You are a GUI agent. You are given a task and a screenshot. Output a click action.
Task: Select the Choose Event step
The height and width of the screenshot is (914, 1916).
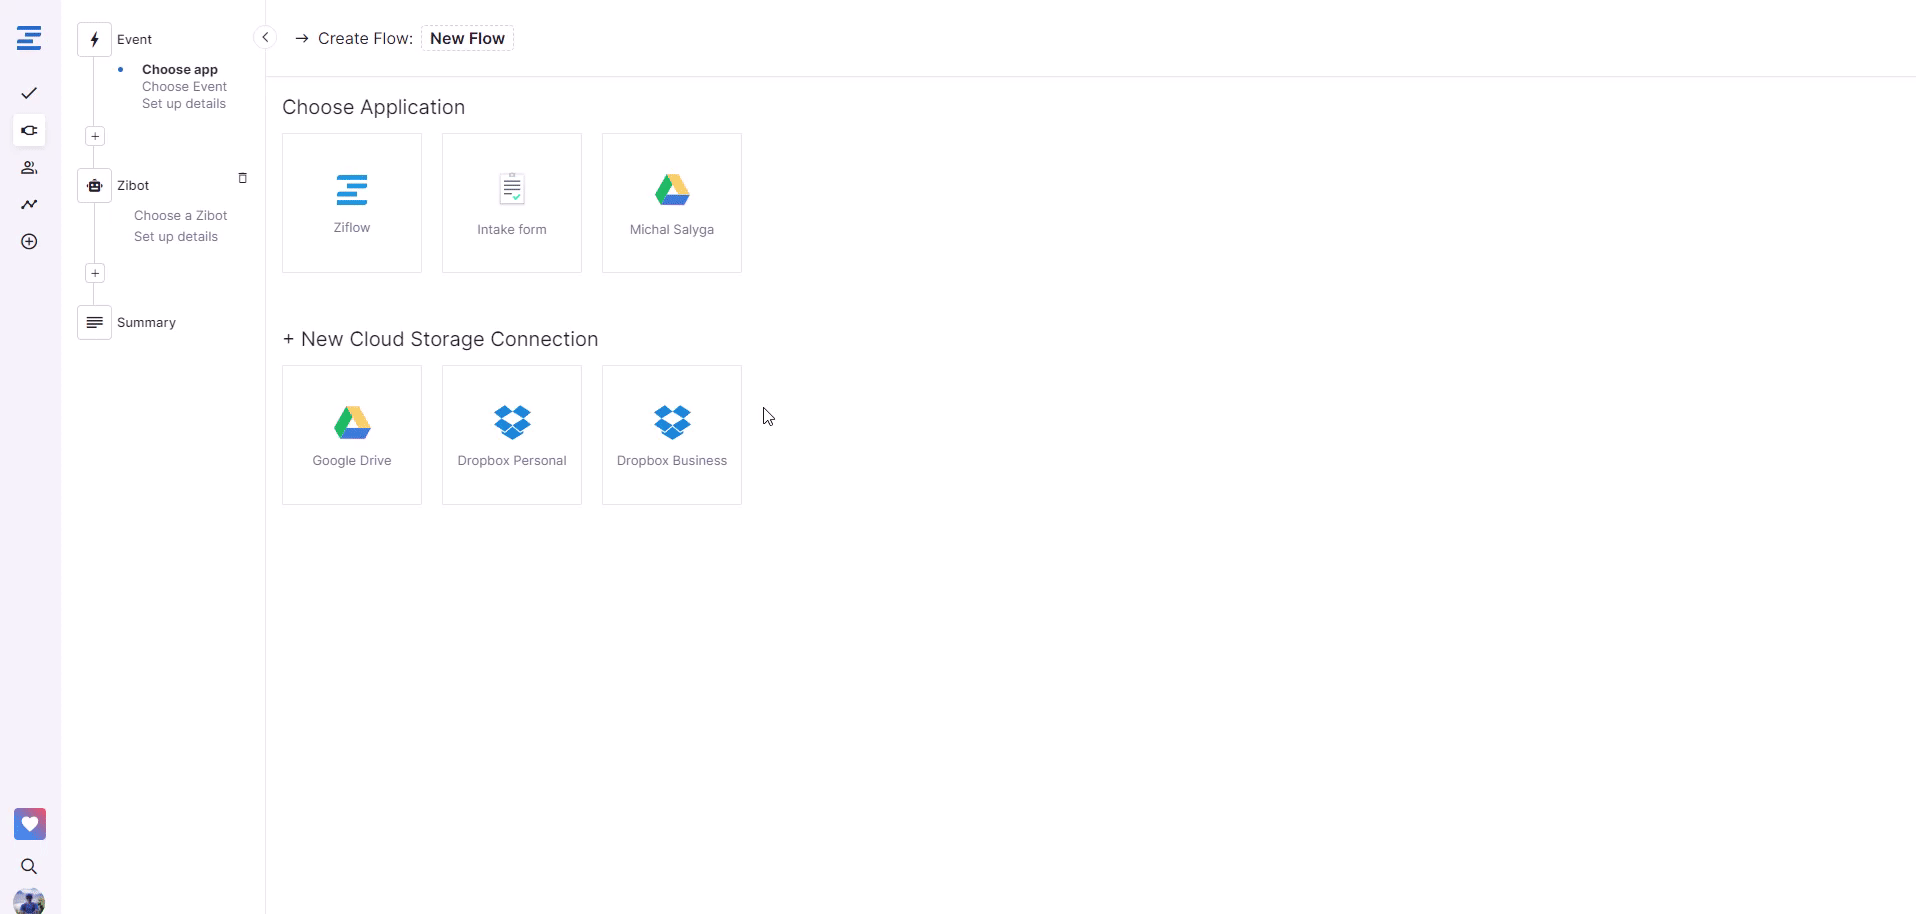(x=184, y=86)
